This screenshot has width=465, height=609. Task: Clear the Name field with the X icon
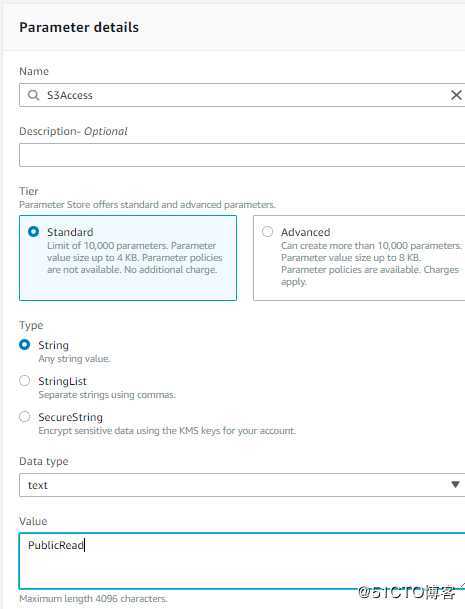tap(456, 95)
